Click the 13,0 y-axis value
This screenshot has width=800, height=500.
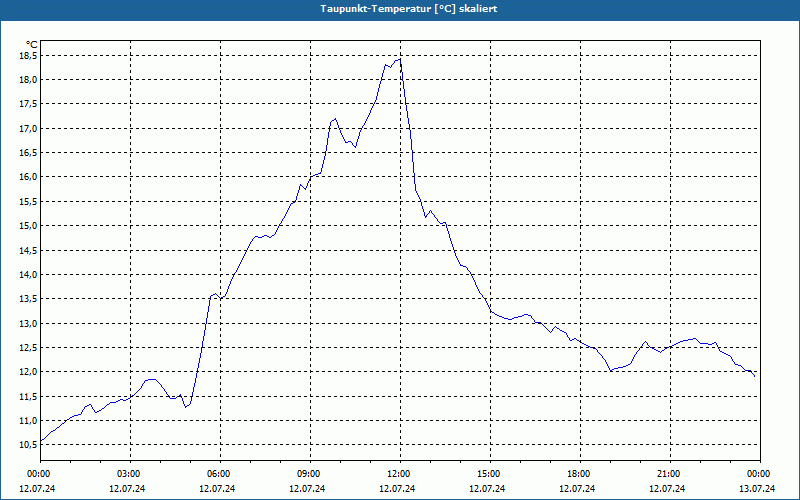coord(28,323)
